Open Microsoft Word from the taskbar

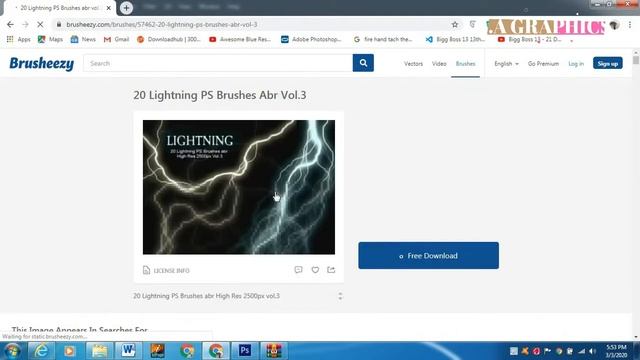pos(128,351)
